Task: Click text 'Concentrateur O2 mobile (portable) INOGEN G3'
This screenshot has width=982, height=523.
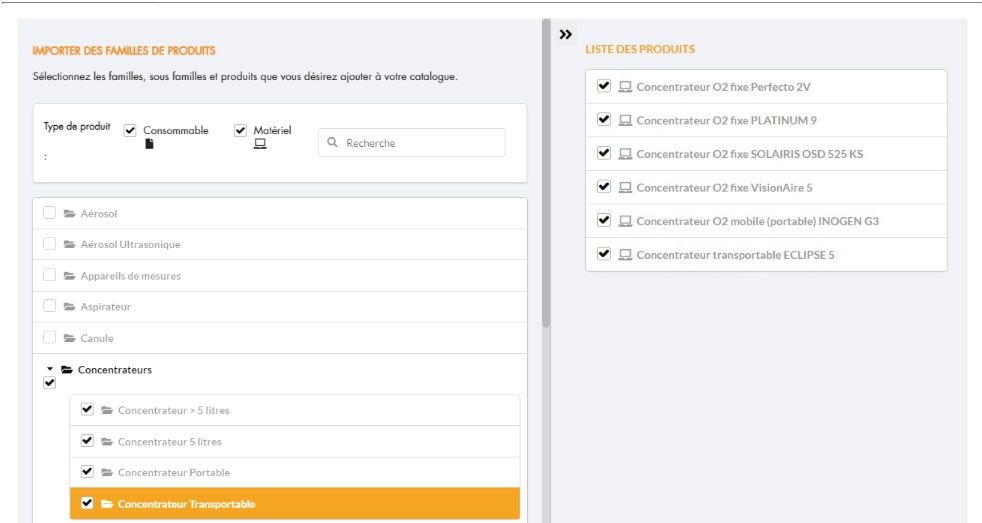Action: [758, 221]
